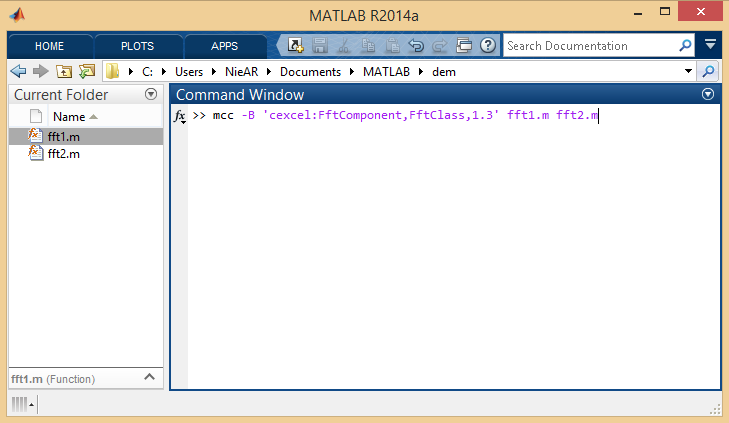Select C: in the address path
The width and height of the screenshot is (729, 423).
[x=147, y=72]
